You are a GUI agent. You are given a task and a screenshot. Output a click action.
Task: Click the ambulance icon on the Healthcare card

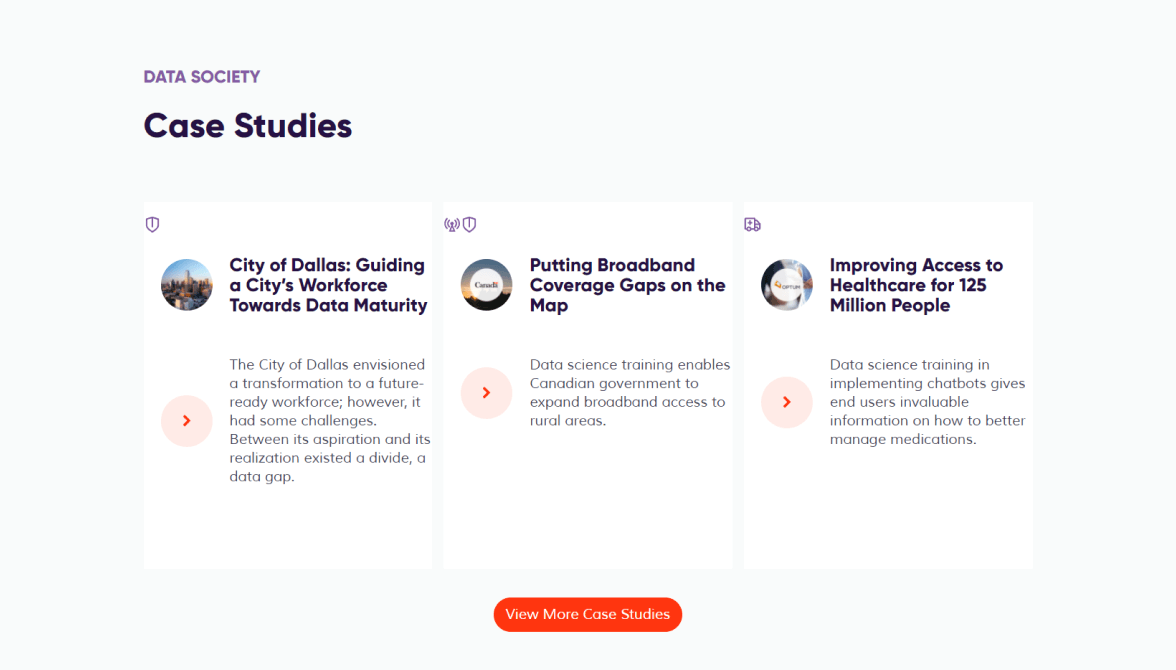(x=752, y=225)
